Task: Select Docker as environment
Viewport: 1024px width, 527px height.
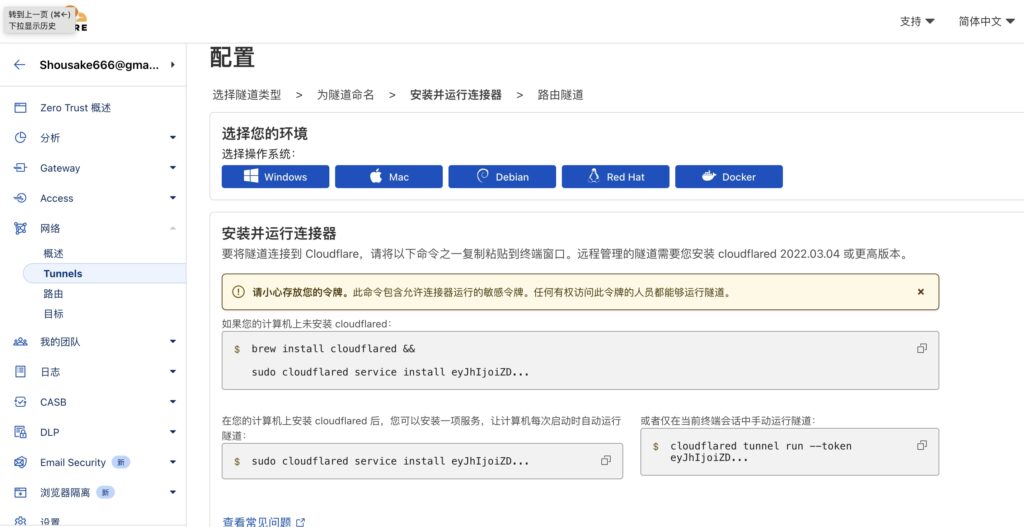Action: tap(729, 176)
